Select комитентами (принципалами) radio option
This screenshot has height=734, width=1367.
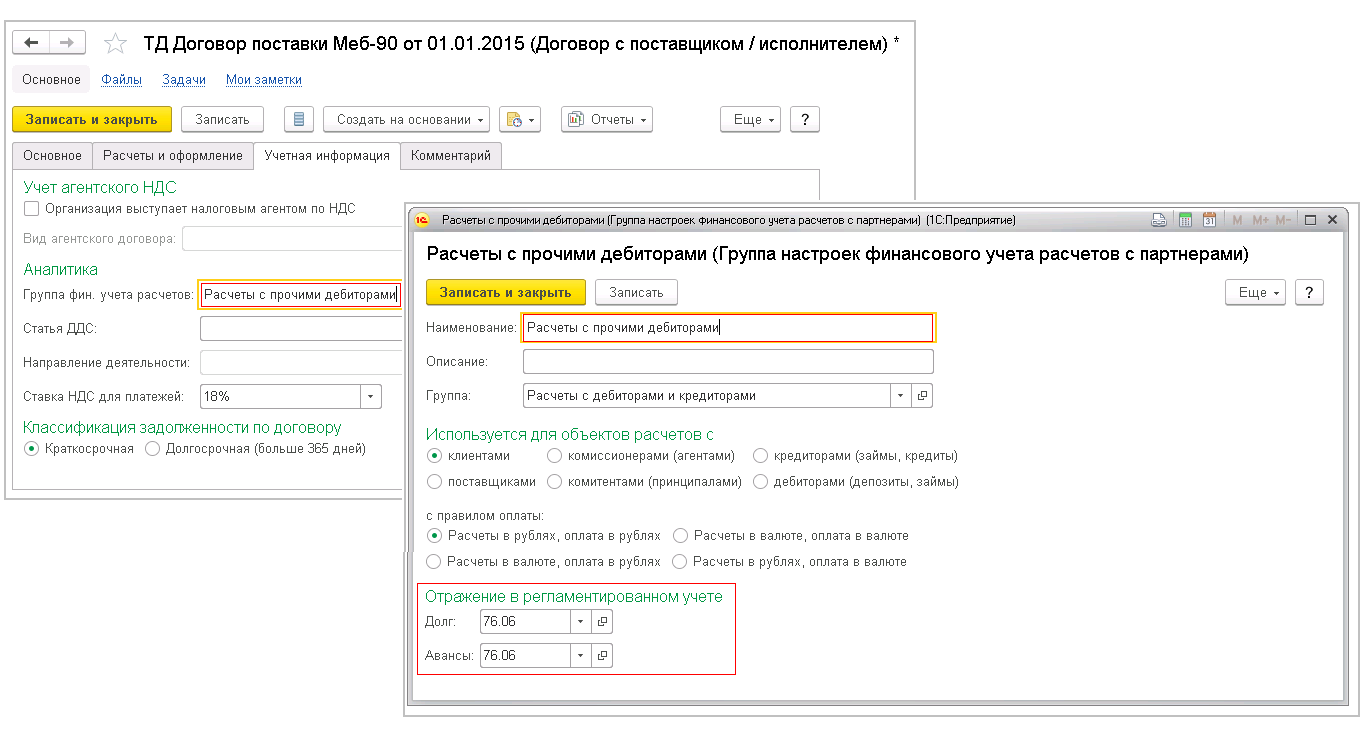(x=554, y=482)
